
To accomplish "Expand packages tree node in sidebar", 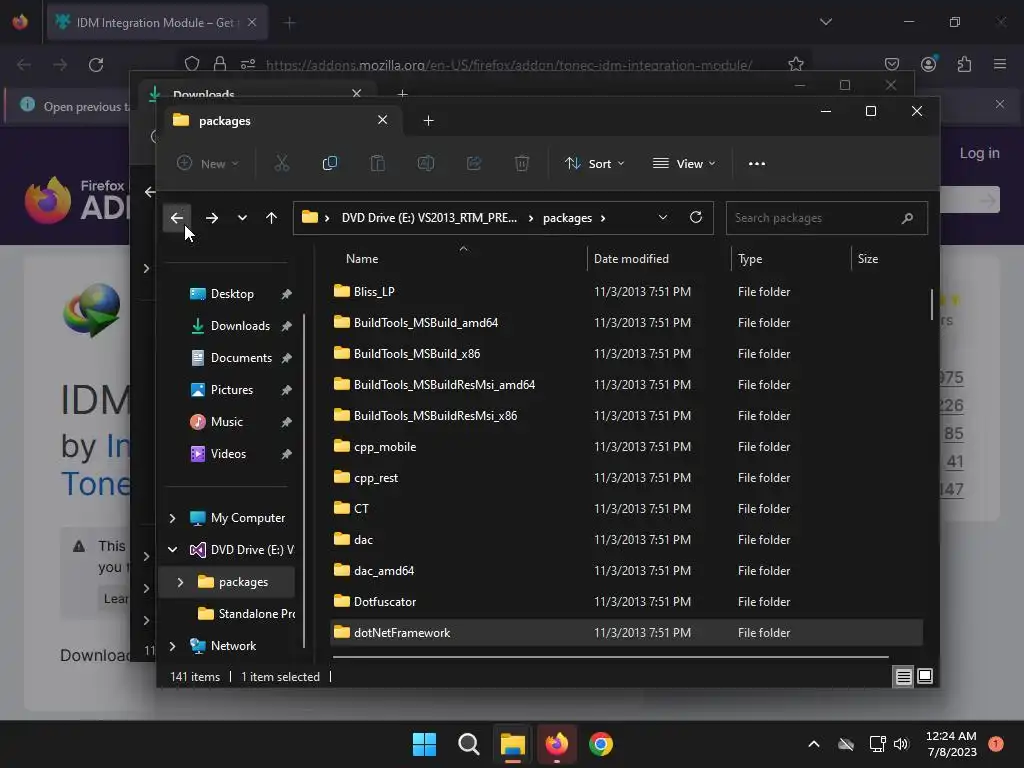I will (x=180, y=582).
